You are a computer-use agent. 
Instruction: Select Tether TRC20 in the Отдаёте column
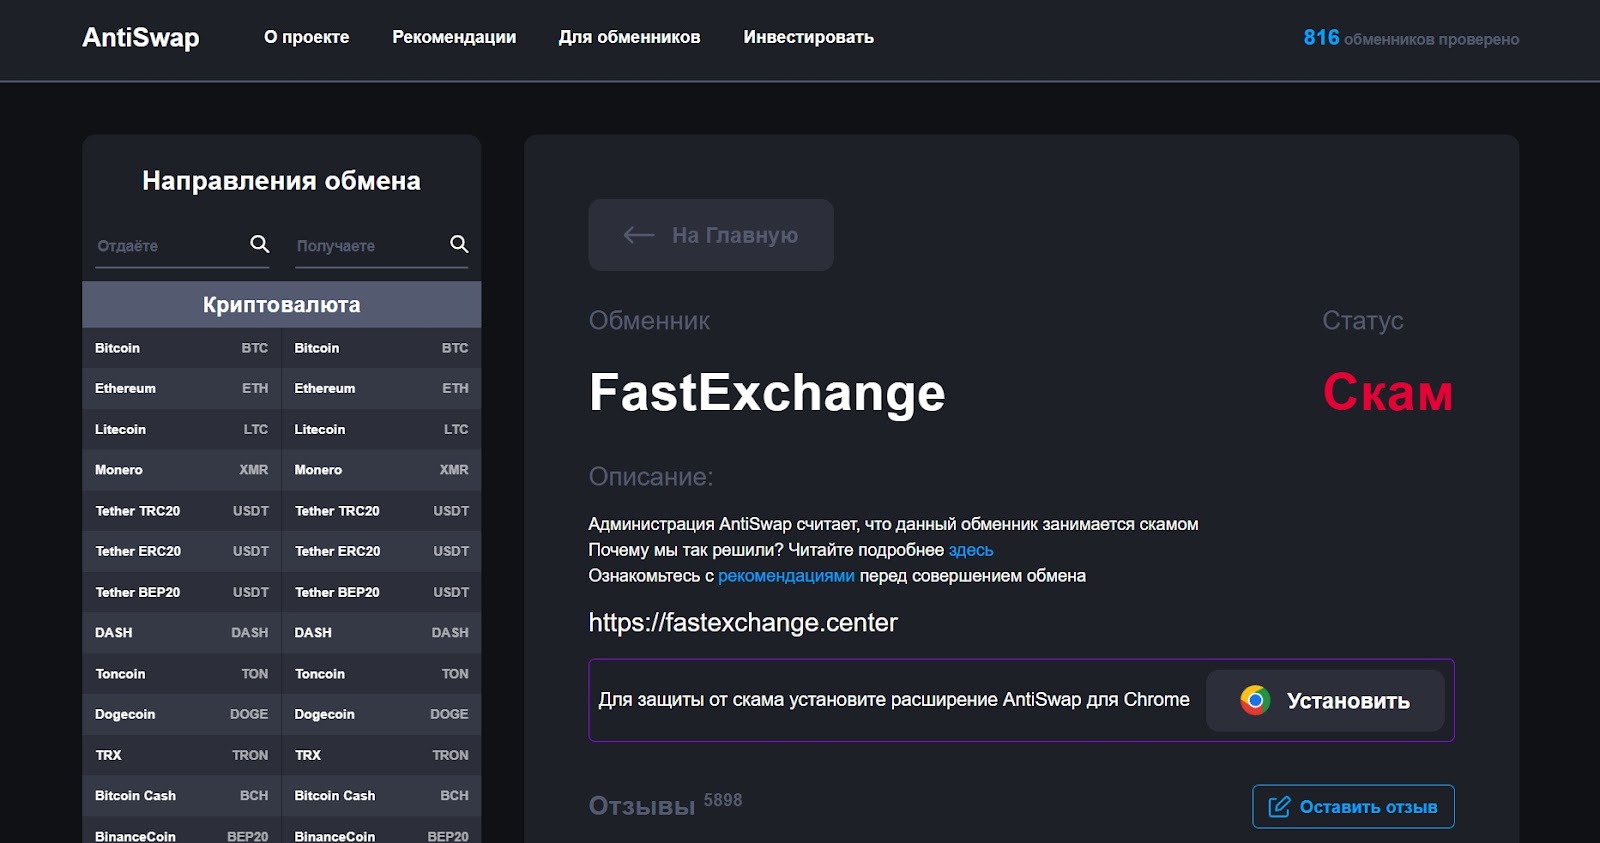pyautogui.click(x=182, y=511)
